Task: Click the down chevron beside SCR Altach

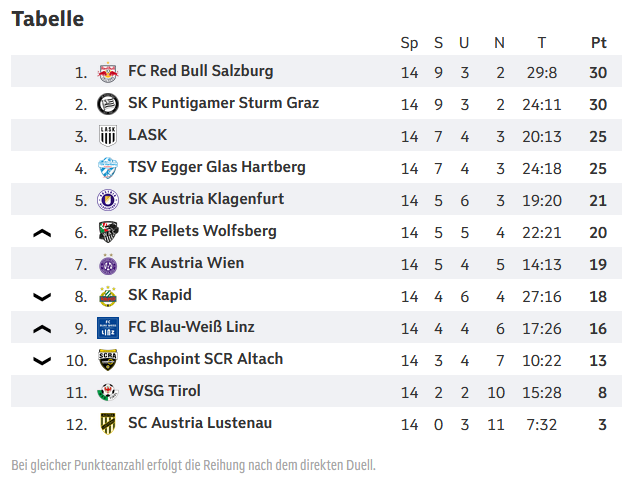Action: [x=42, y=361]
